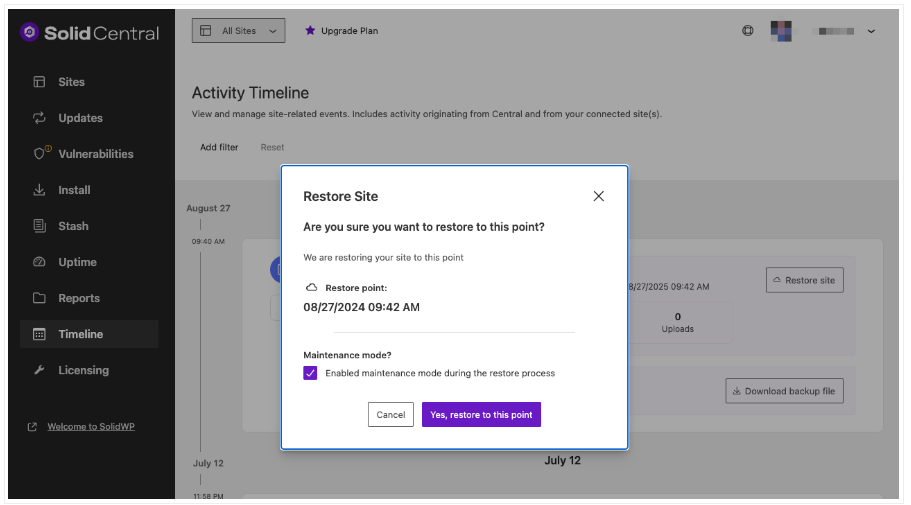This screenshot has height=505, width=911.
Task: Close the Restore Site dialog
Action: [x=598, y=196]
